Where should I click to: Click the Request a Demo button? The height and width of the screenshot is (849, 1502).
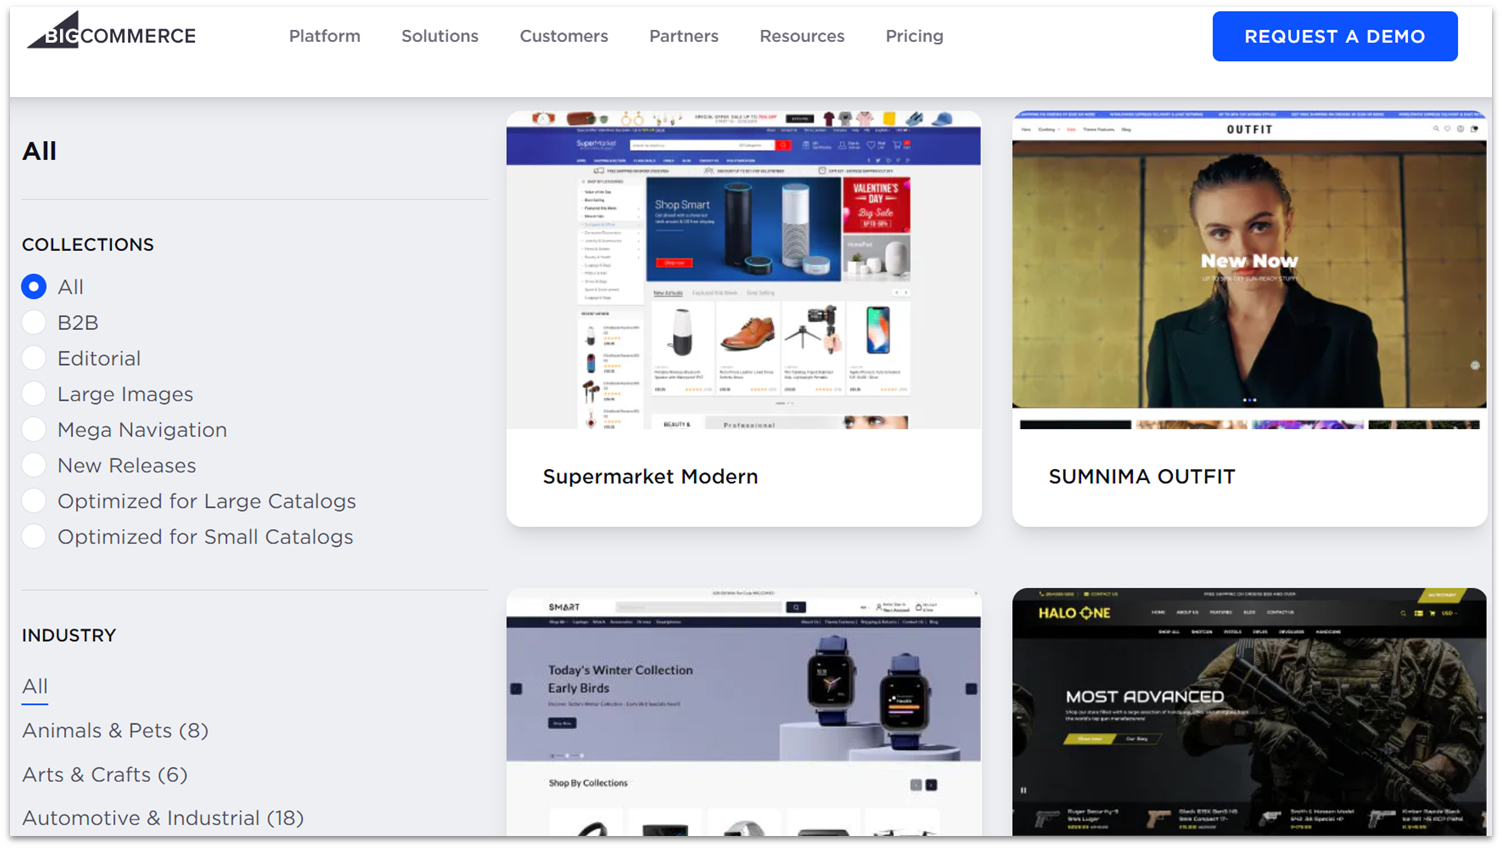point(1335,36)
